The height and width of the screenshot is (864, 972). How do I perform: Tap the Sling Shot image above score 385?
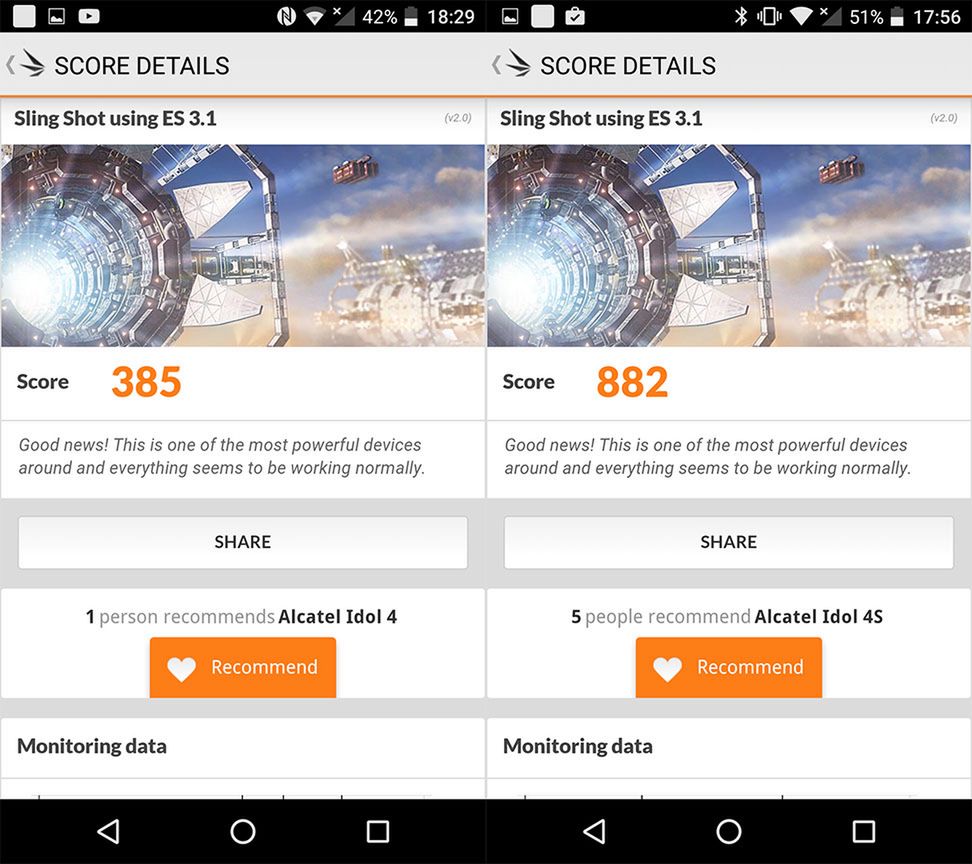point(243,245)
